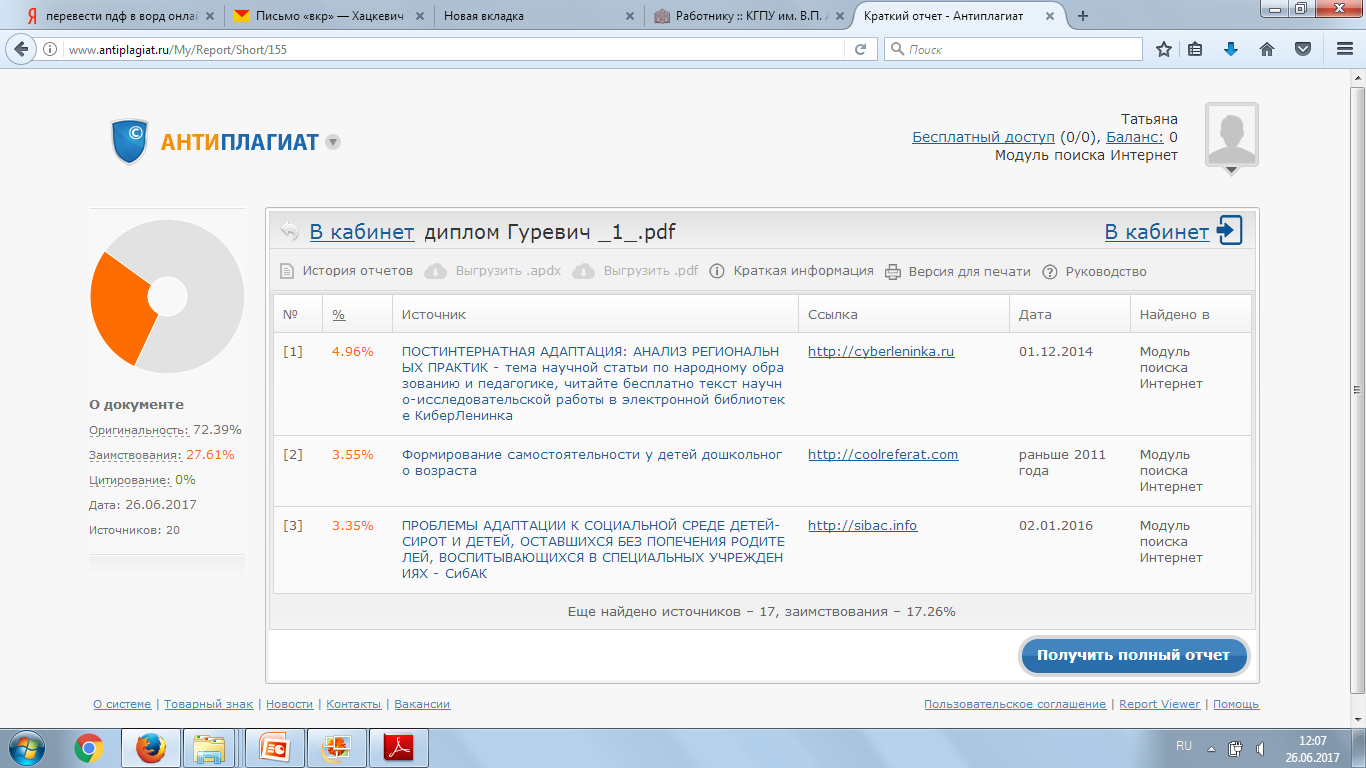
Task: Click the exit-to-cabinet icon at top right
Action: pos(1230,231)
